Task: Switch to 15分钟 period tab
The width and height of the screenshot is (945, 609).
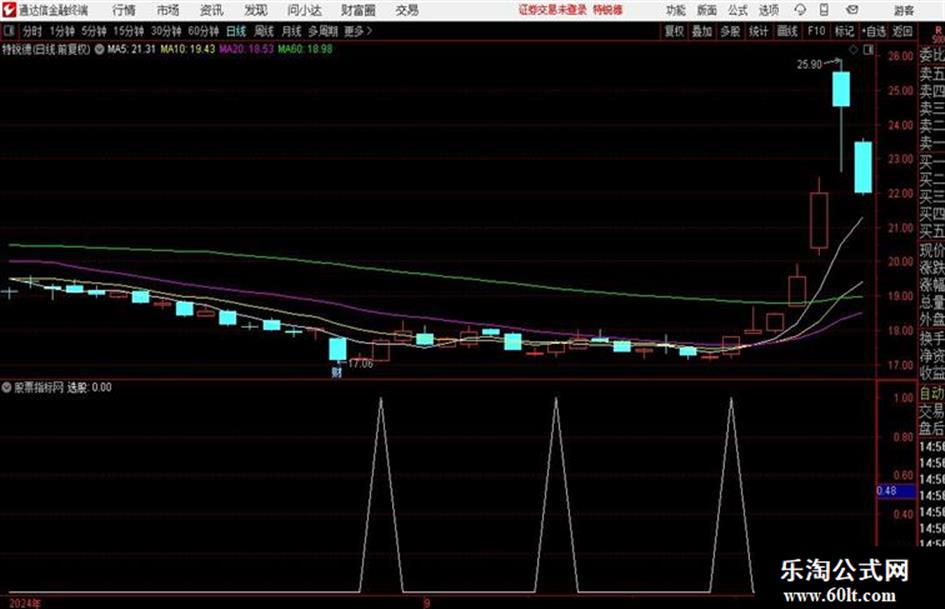Action: [x=129, y=31]
